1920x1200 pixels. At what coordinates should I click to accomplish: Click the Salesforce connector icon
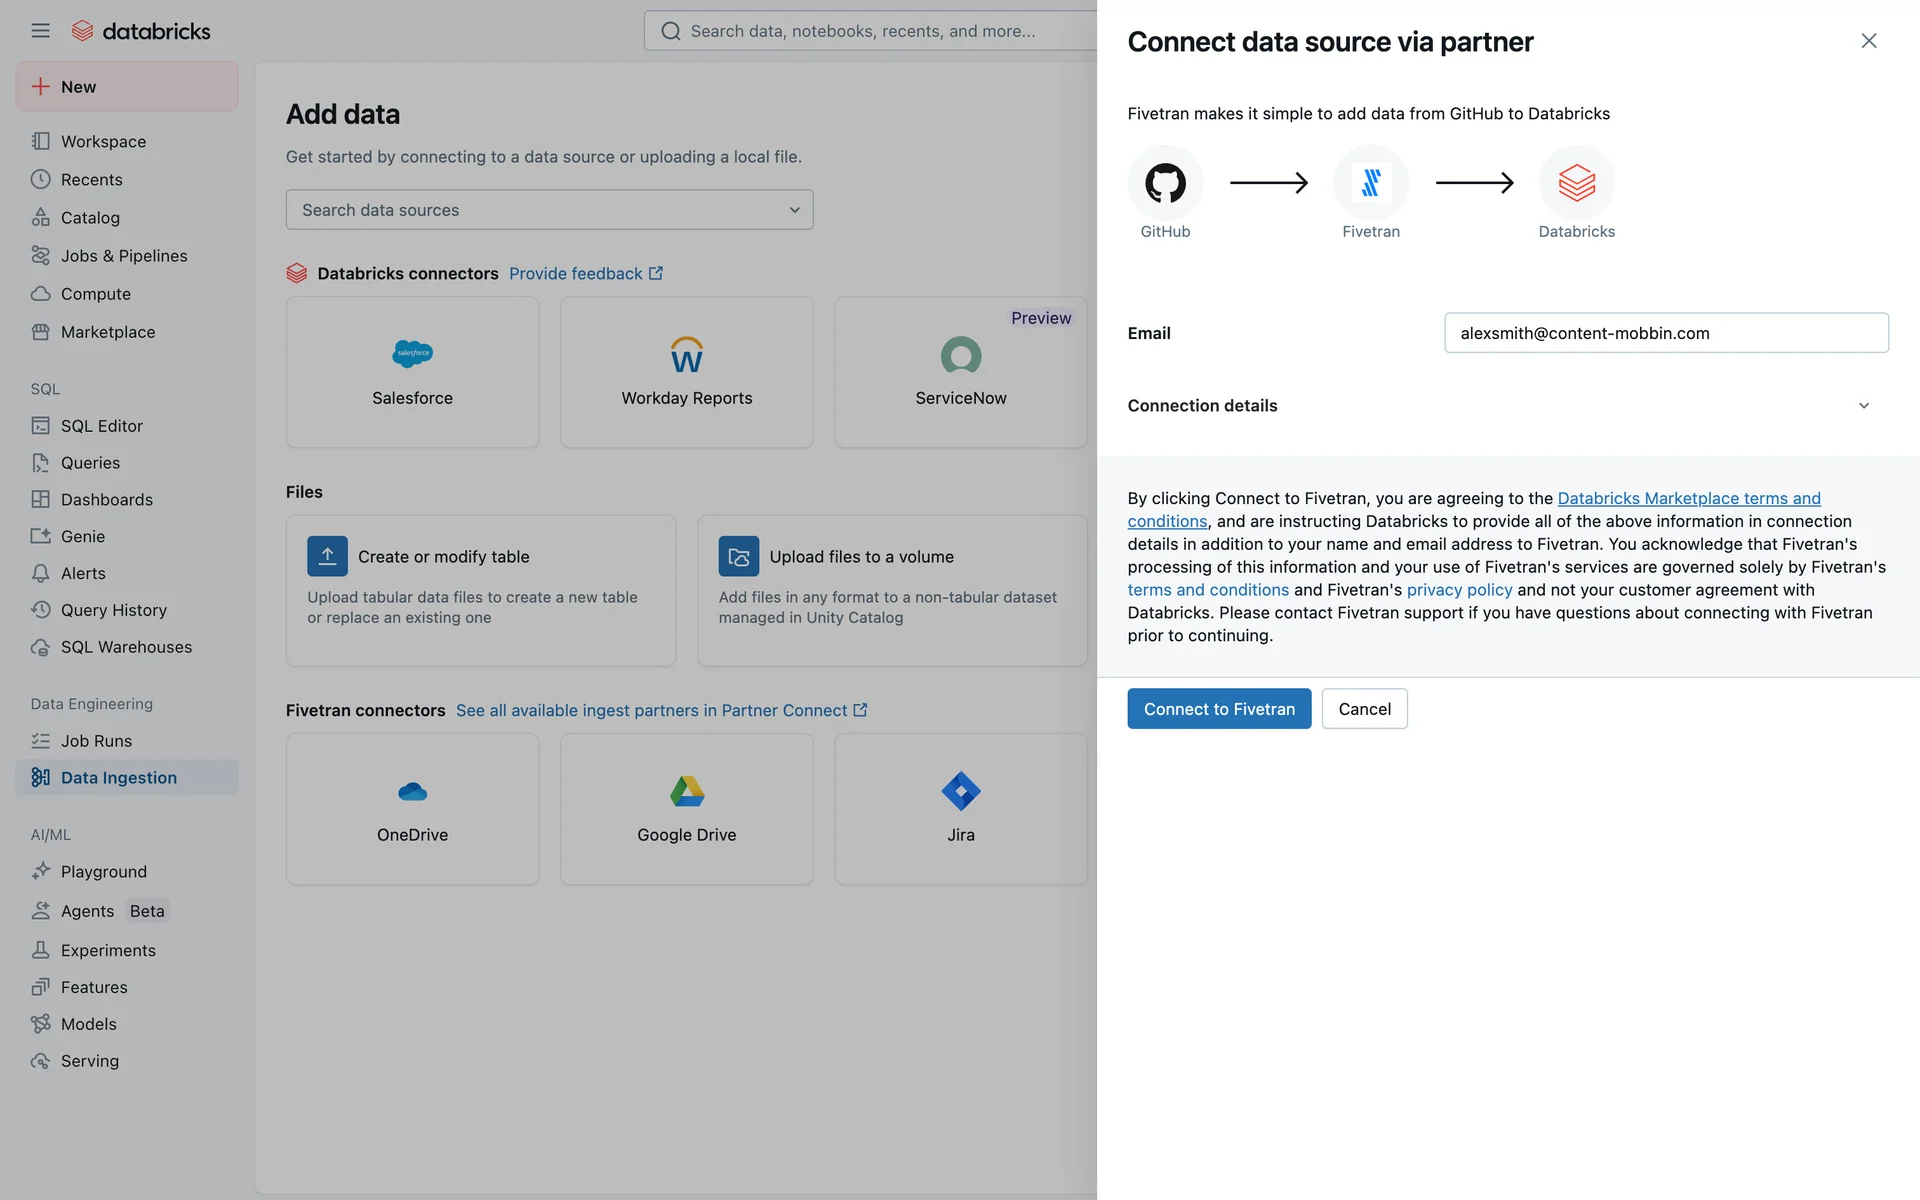pos(412,354)
